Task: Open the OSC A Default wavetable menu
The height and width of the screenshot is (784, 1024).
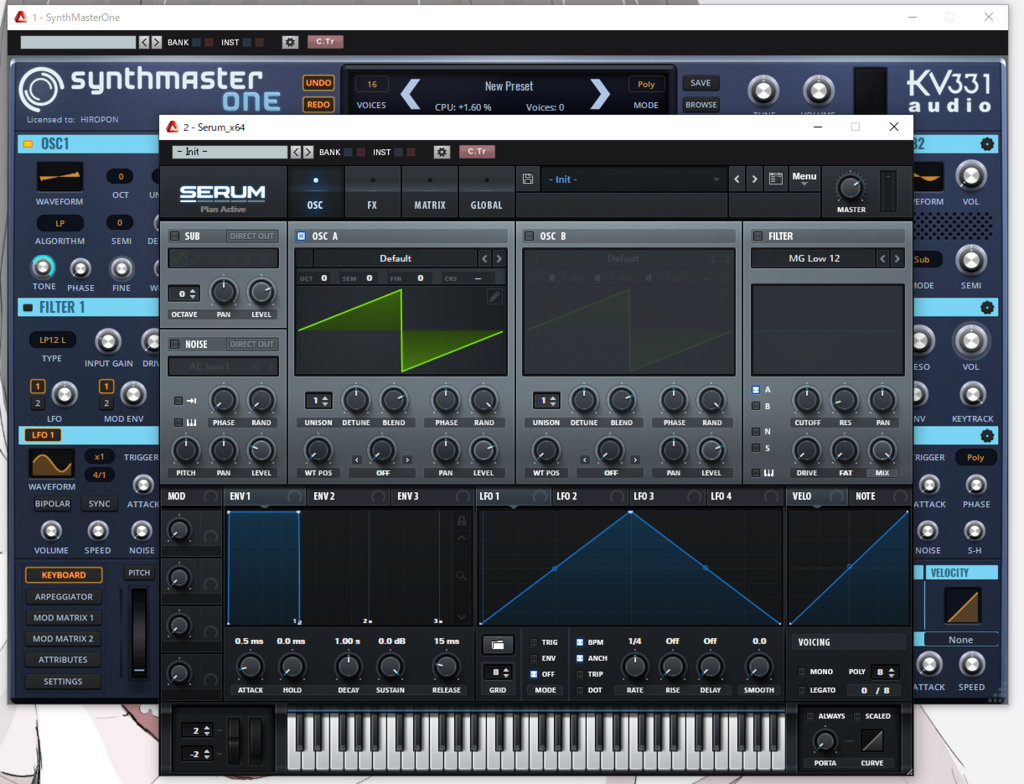Action: pyautogui.click(x=395, y=259)
